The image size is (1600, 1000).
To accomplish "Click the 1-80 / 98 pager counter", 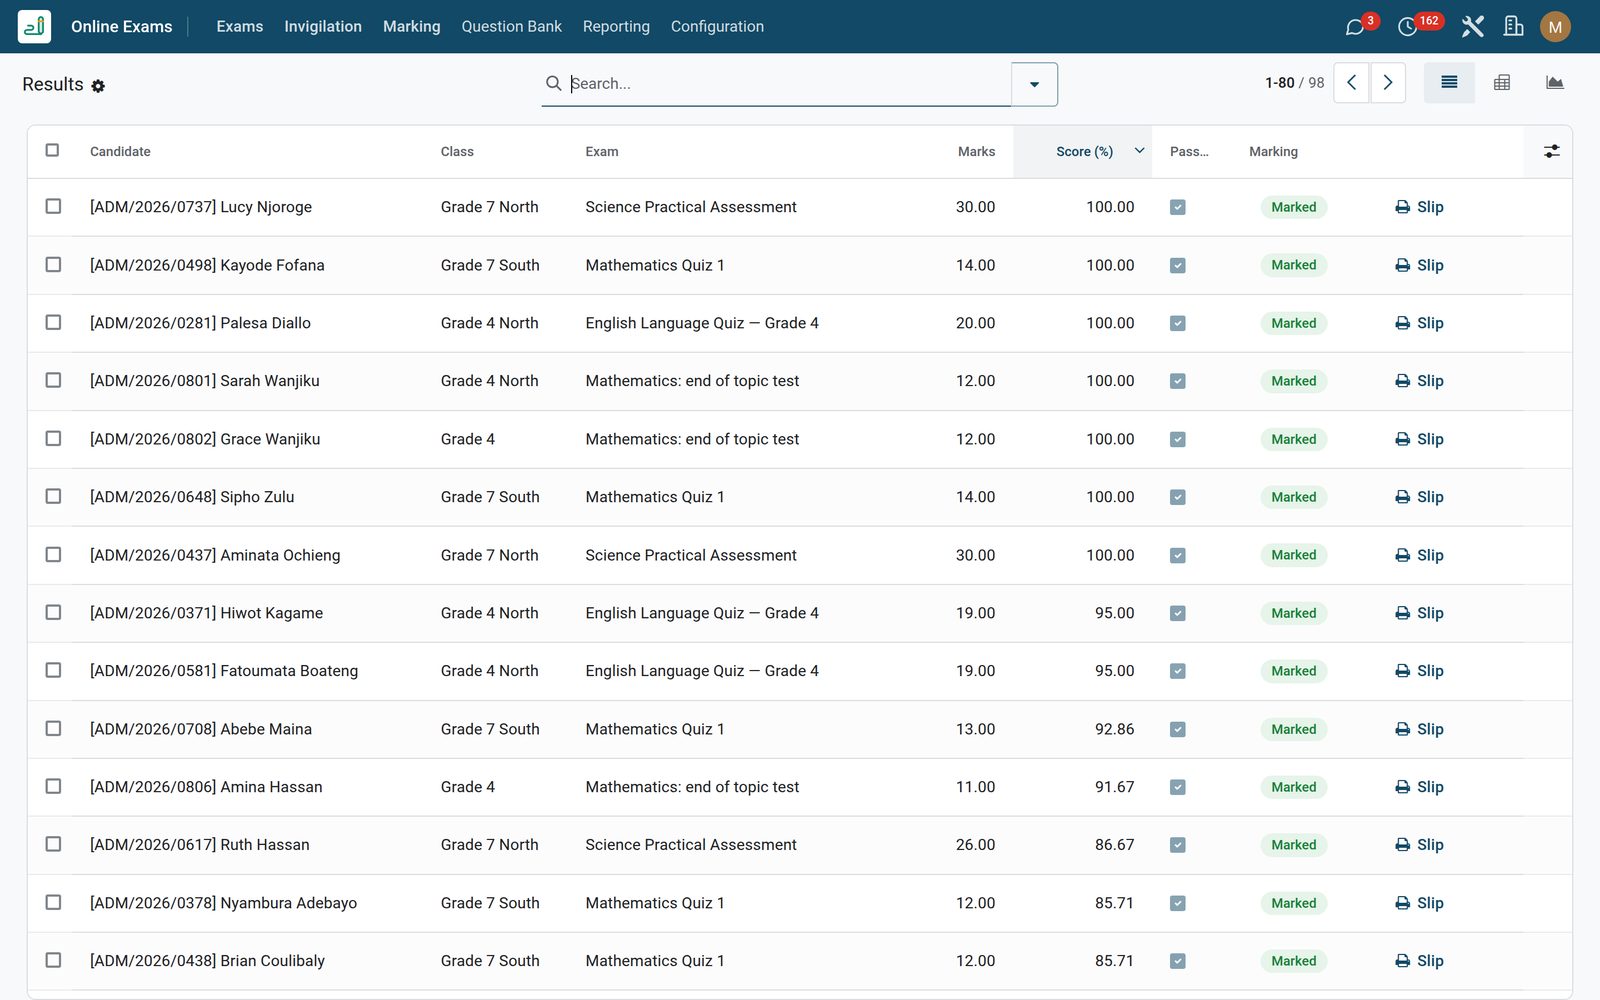I will tap(1294, 83).
